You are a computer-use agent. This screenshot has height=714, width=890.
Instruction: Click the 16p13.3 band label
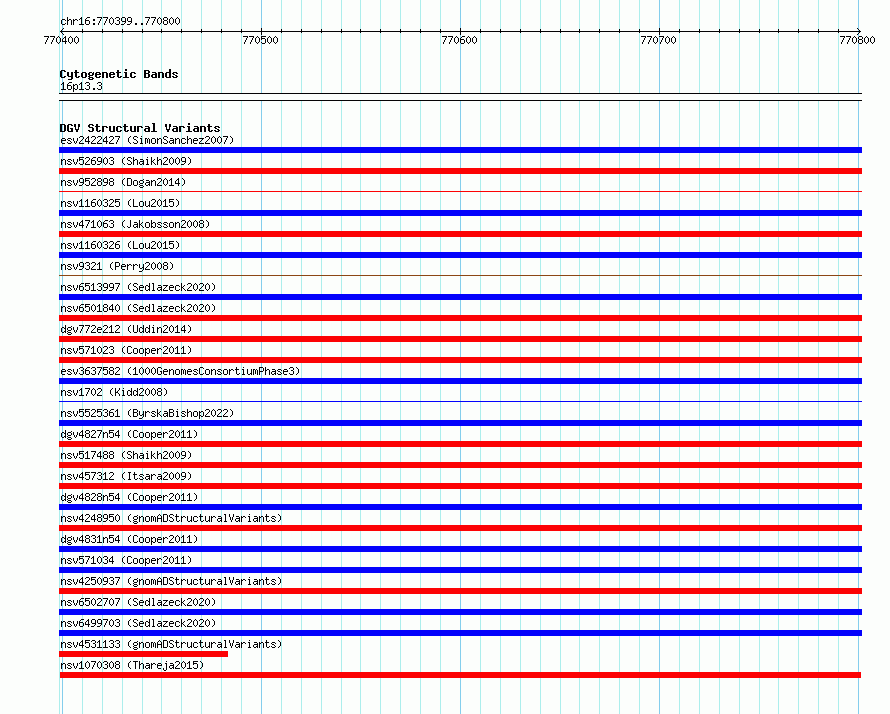tap(81, 86)
